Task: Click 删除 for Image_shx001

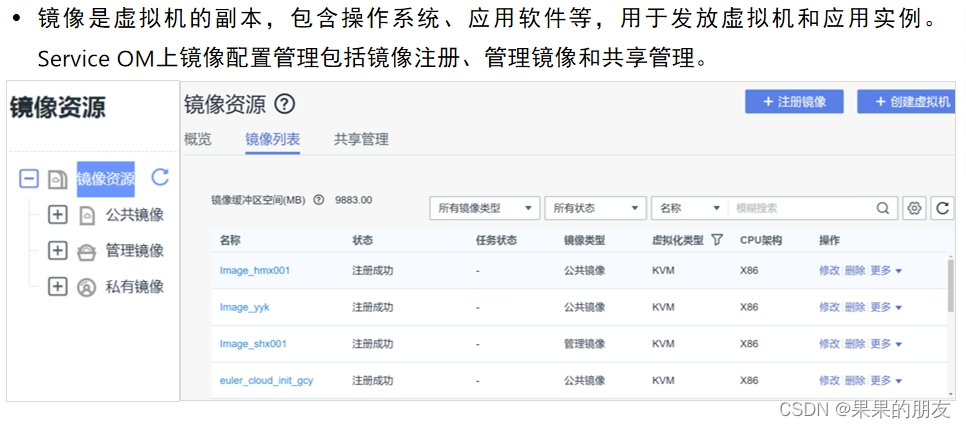Action: pos(855,344)
